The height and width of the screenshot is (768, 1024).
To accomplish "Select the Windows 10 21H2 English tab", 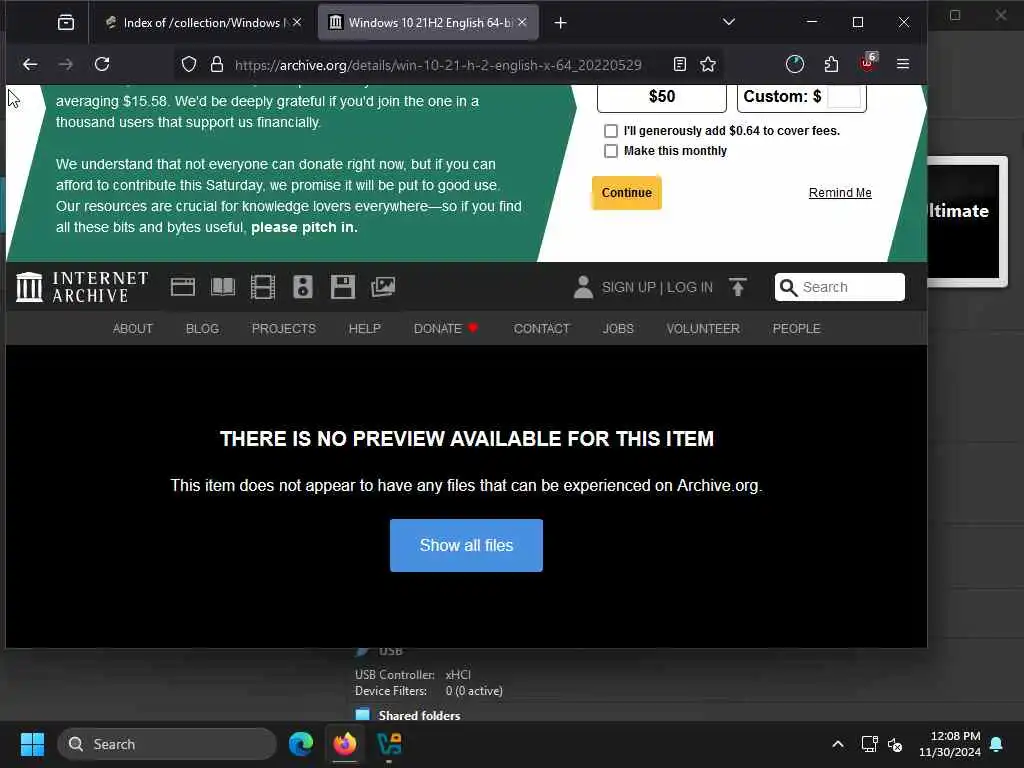I will 430,23.
